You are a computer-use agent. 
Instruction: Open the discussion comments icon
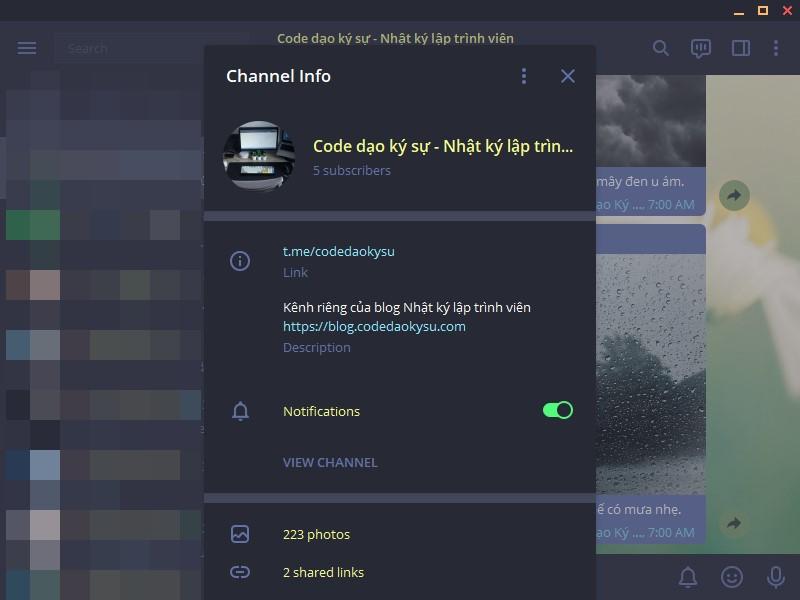coord(701,48)
